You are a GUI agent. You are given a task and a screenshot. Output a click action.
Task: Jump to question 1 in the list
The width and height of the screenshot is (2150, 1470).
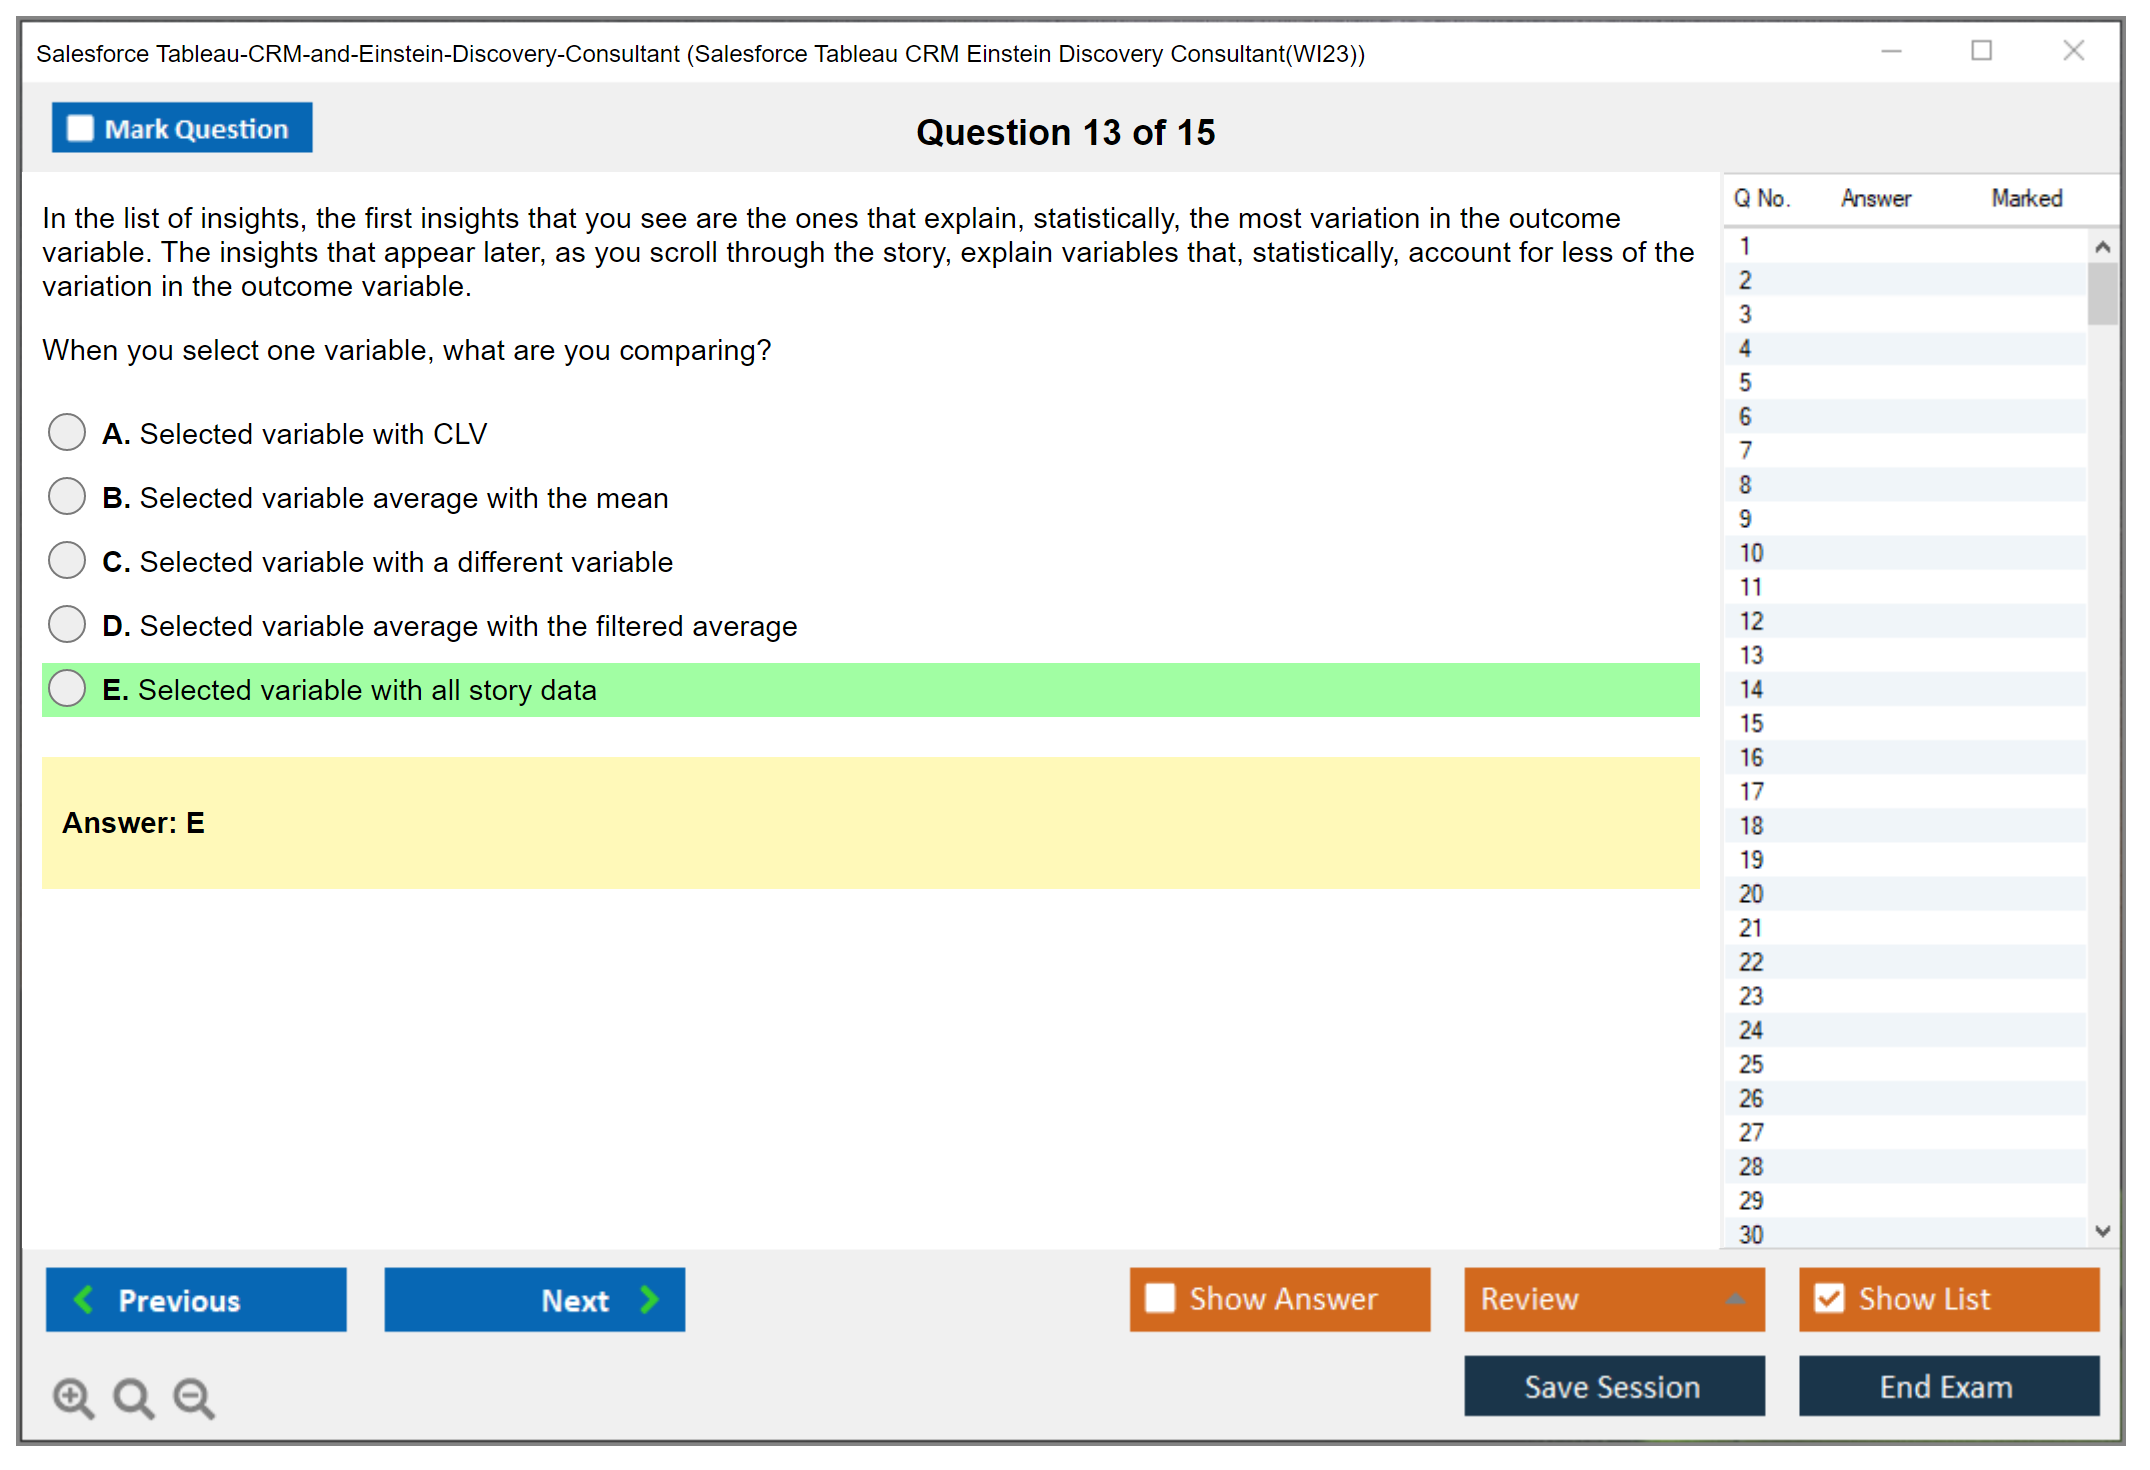(x=1745, y=246)
